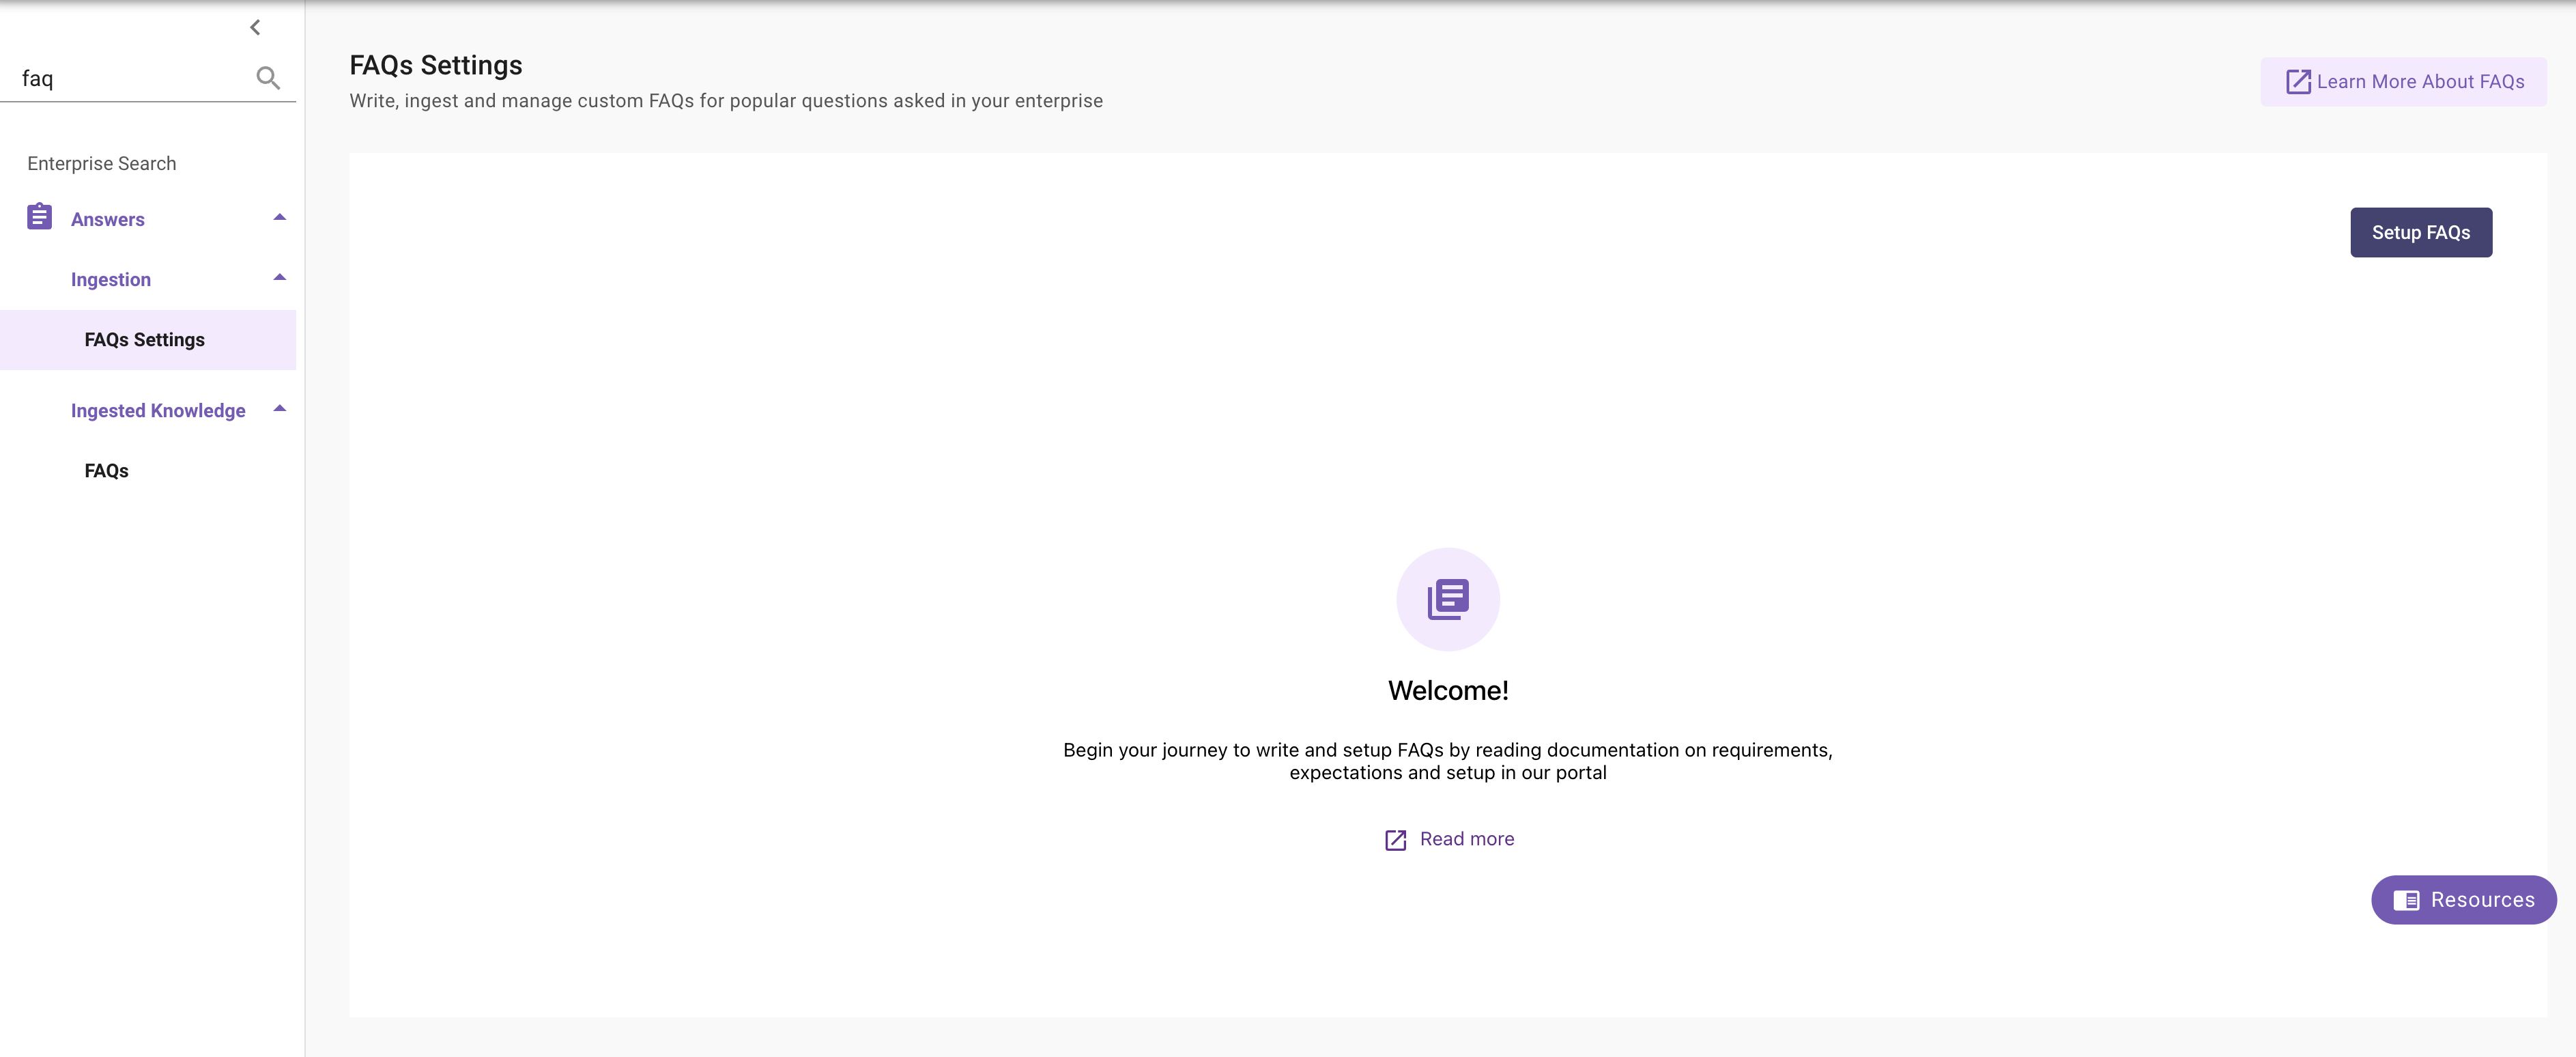Open Learn More About FAQs
Screen dimensions: 2576x1057
click(x=2403, y=82)
